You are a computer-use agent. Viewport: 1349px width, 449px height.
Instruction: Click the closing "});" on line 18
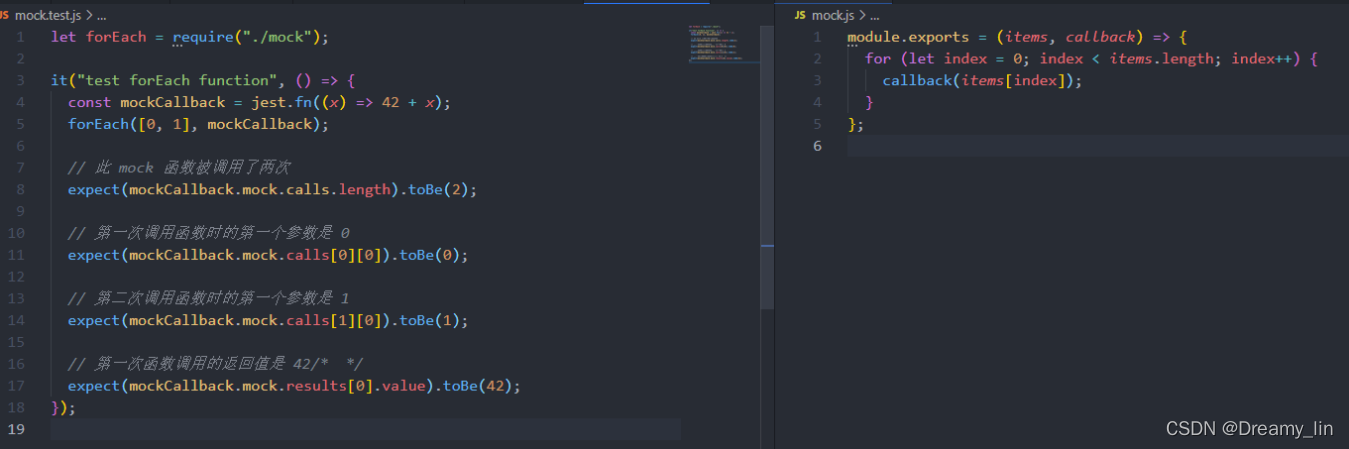click(x=63, y=407)
